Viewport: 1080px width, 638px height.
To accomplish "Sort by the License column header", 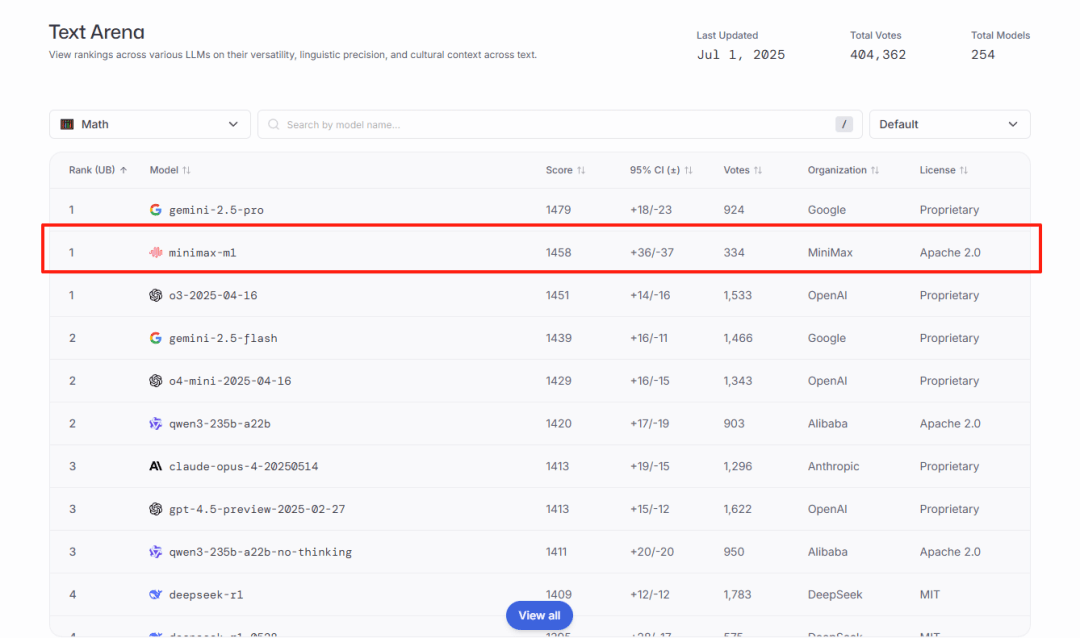I will [944, 170].
